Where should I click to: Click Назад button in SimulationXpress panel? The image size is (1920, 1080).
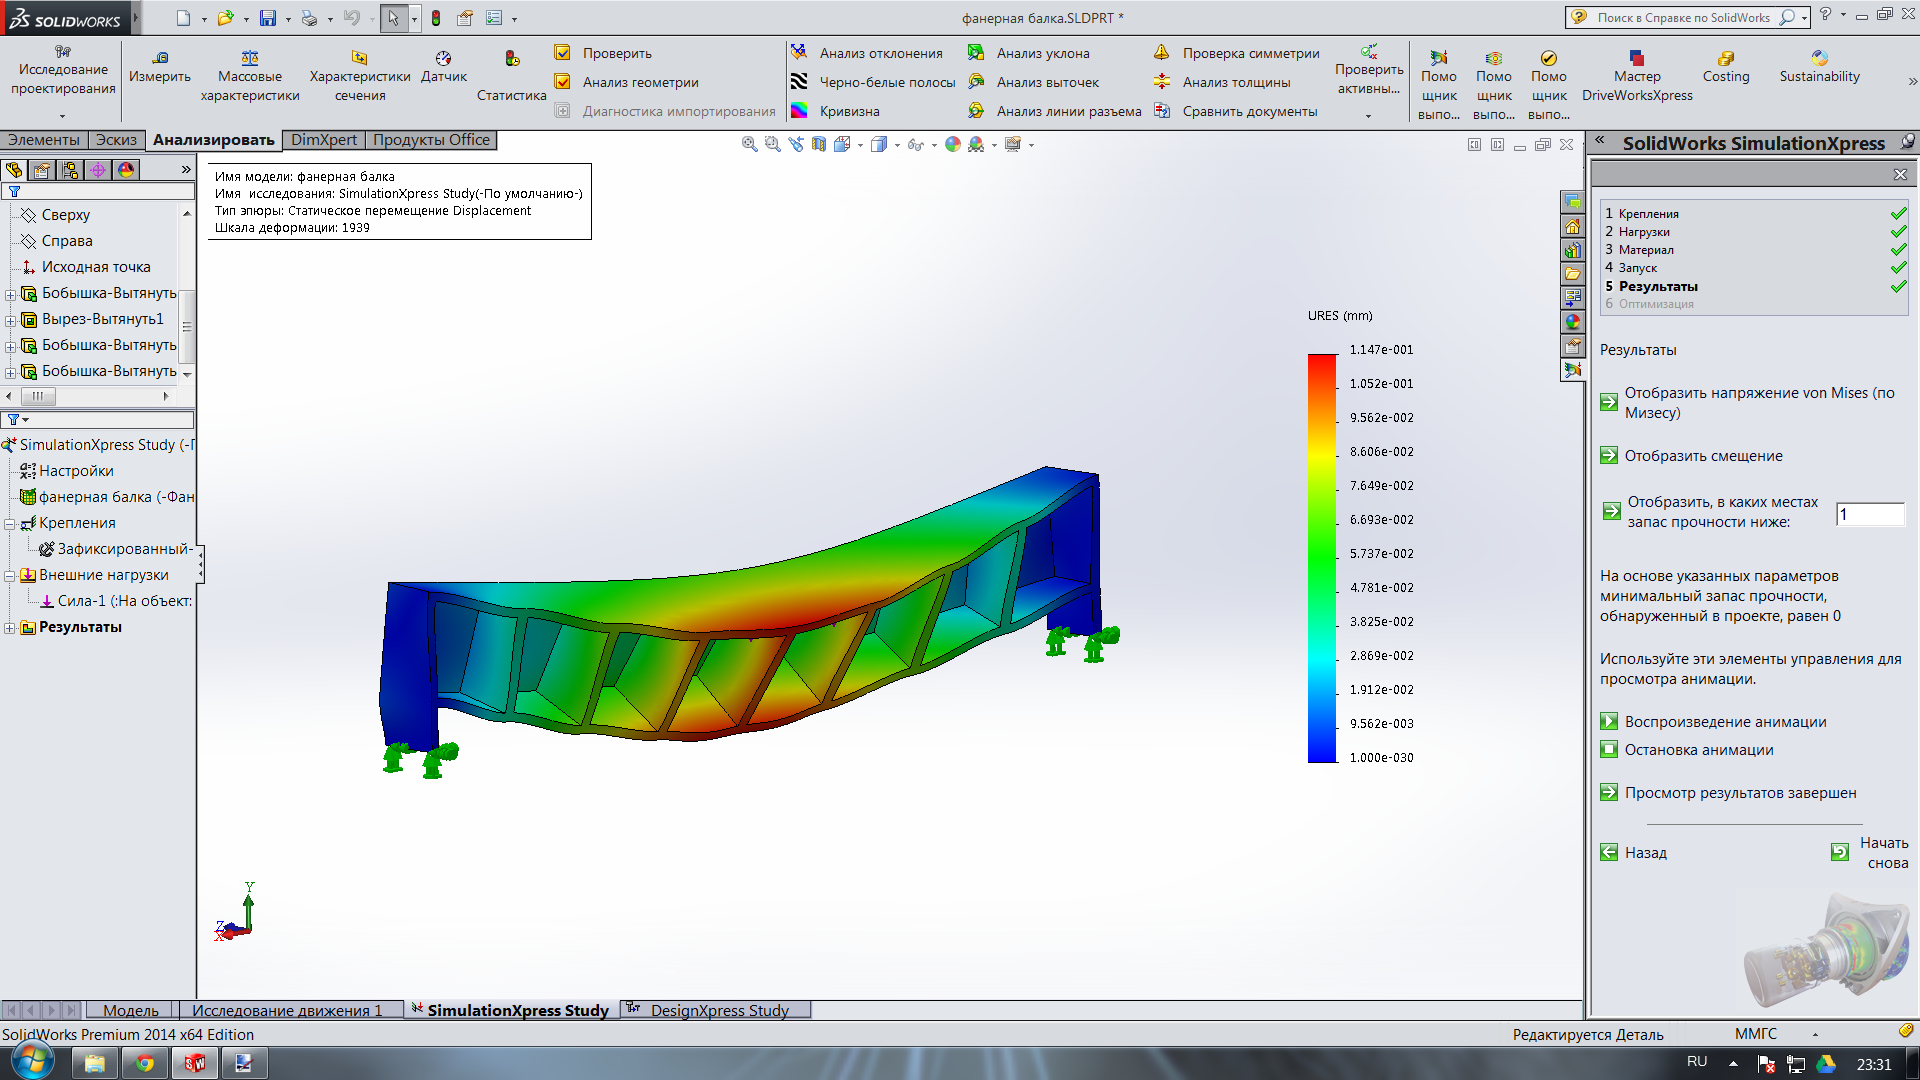1609,853
